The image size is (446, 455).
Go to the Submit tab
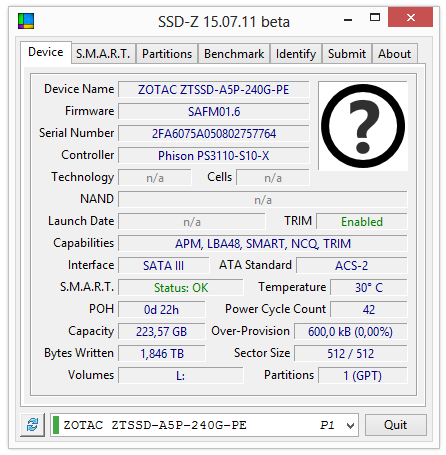coord(347,54)
